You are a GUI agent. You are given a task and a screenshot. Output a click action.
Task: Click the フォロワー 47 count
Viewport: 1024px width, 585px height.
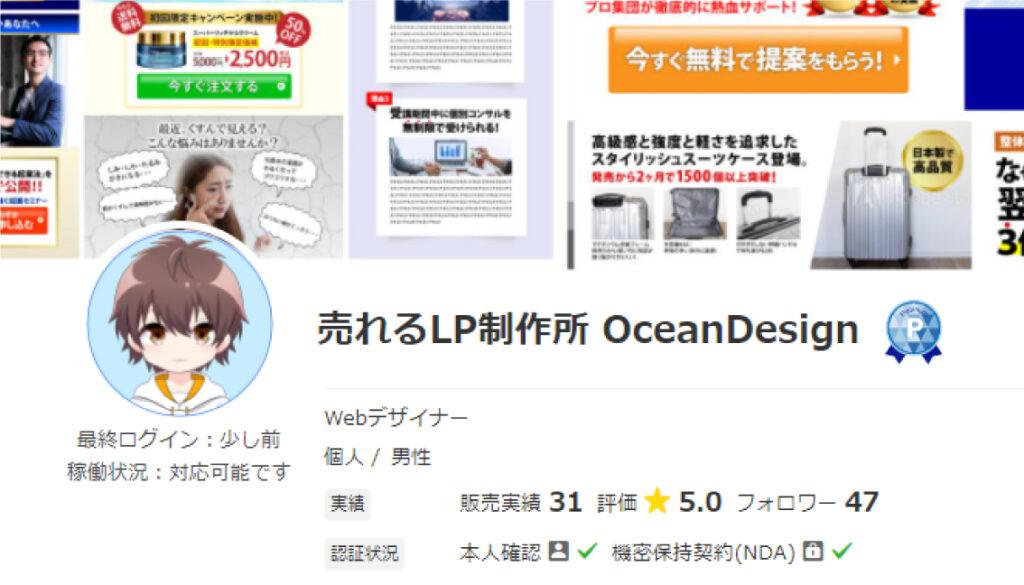[x=807, y=502]
